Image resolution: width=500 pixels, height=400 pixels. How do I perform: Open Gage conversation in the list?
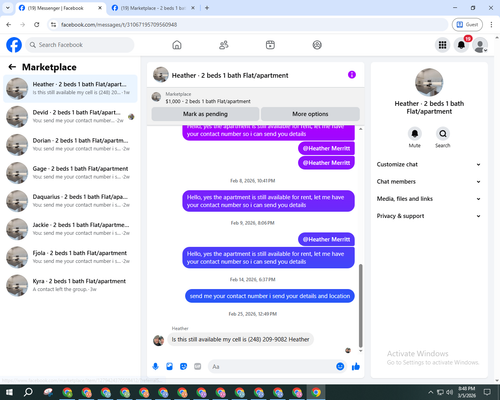[x=70, y=173]
